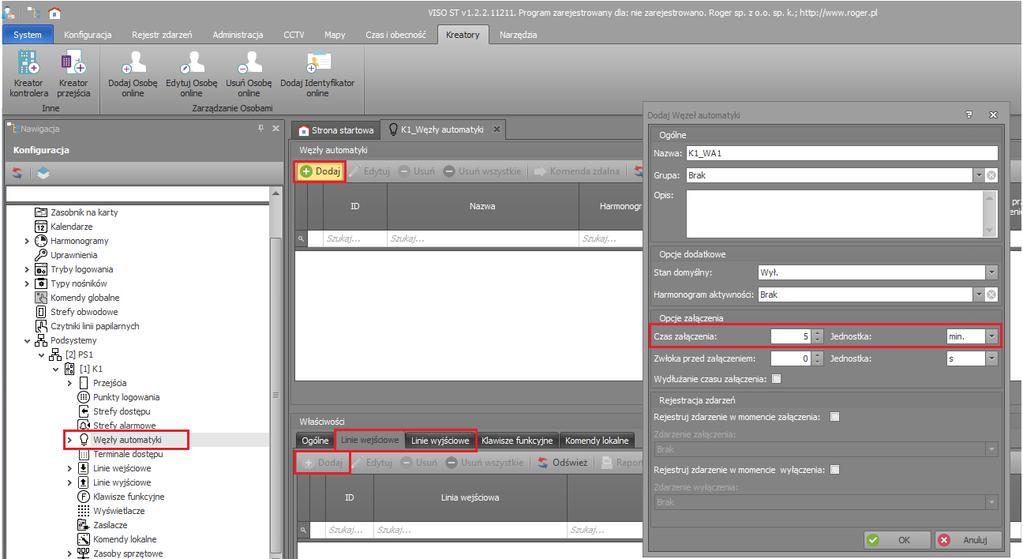Open Narzędzia ribbon tab
Image resolution: width=1023 pixels, height=559 pixels.
tap(518, 35)
